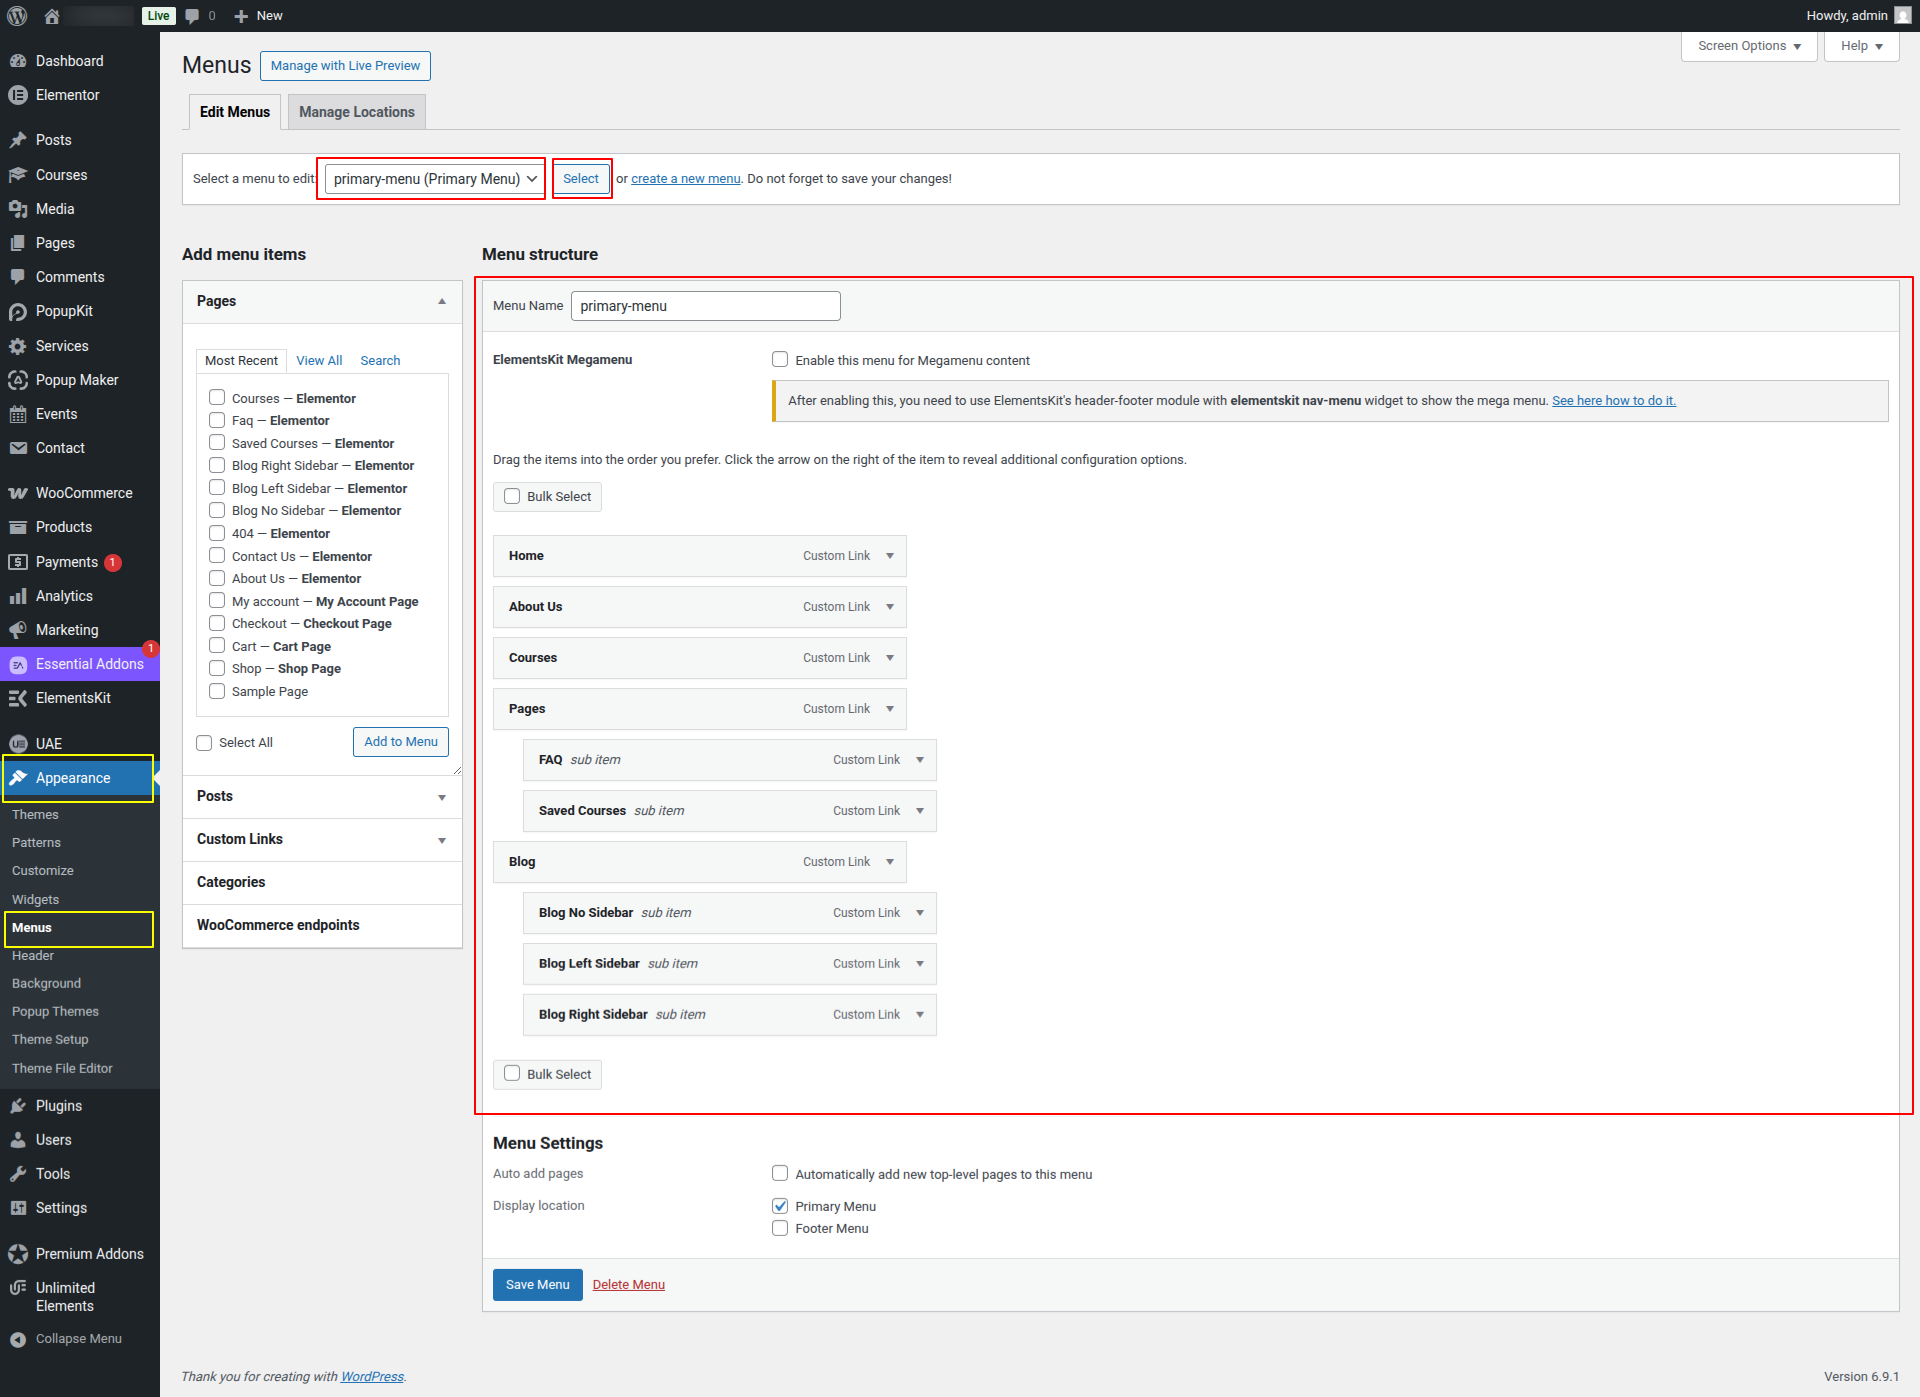1920x1397 pixels.
Task: Click the home site icon in admin bar
Action: tap(52, 15)
